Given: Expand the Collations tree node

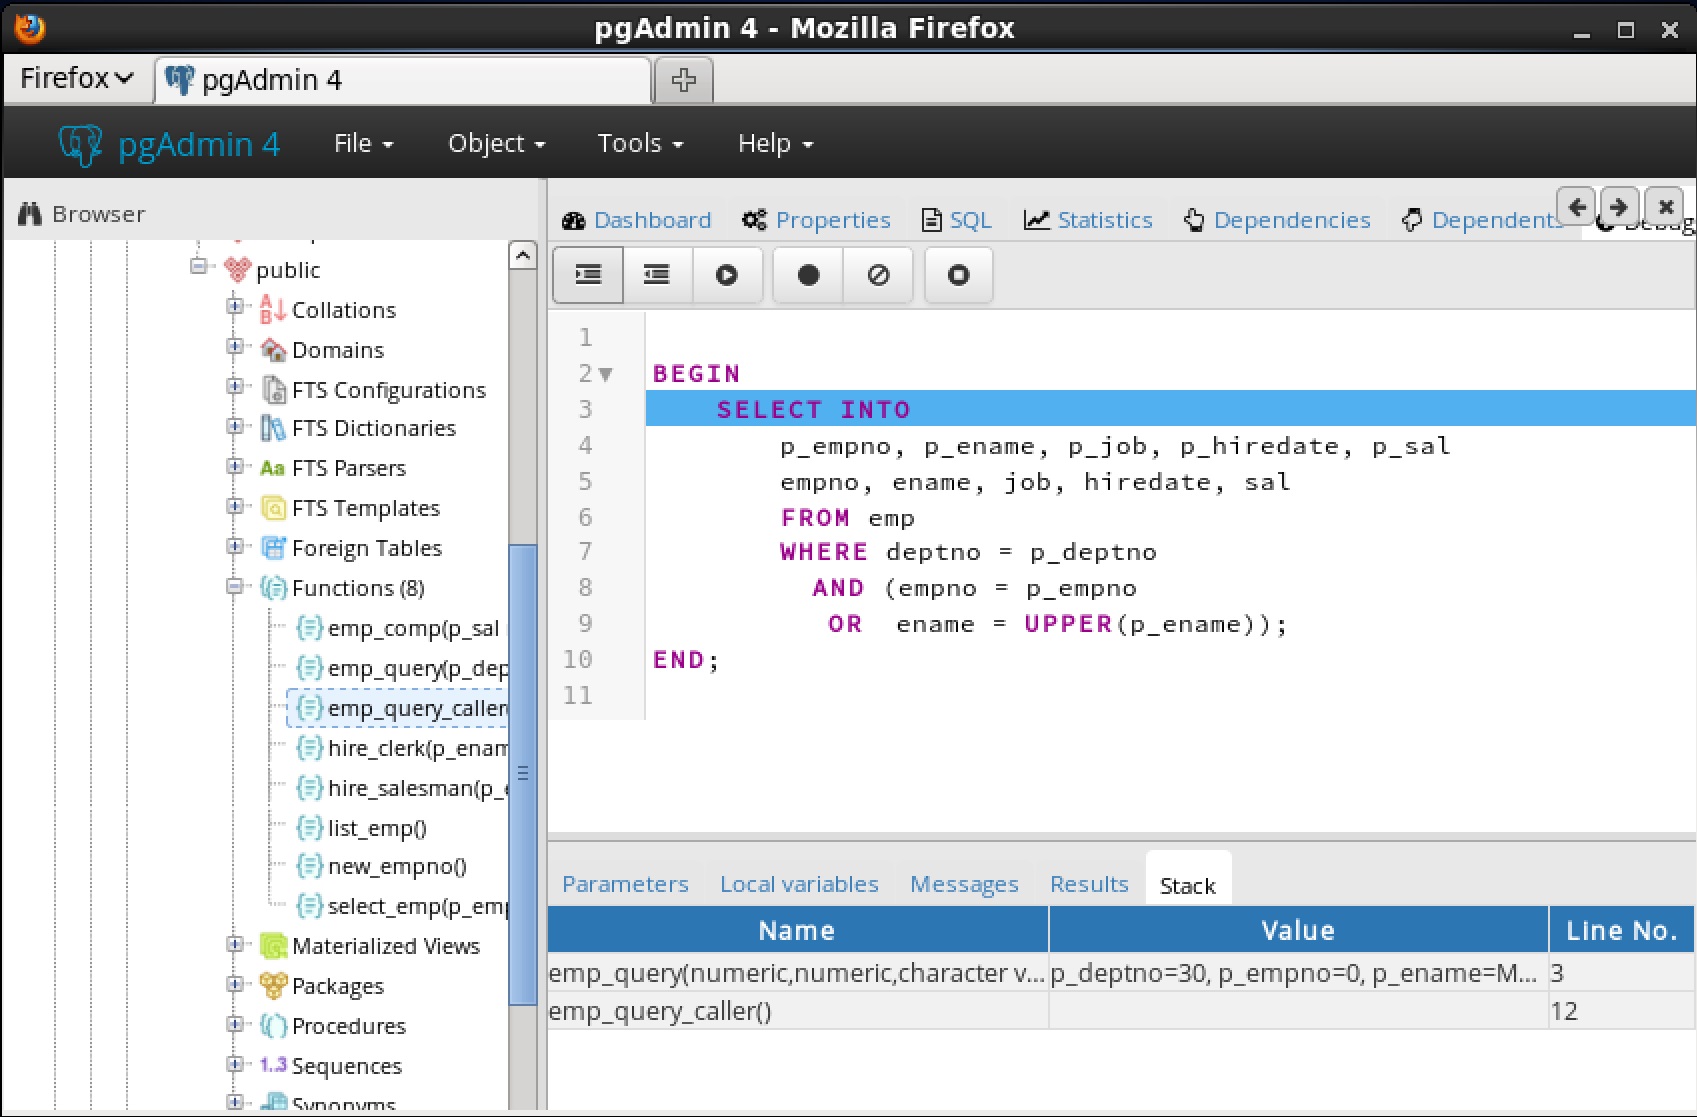Looking at the screenshot, I should point(235,307).
